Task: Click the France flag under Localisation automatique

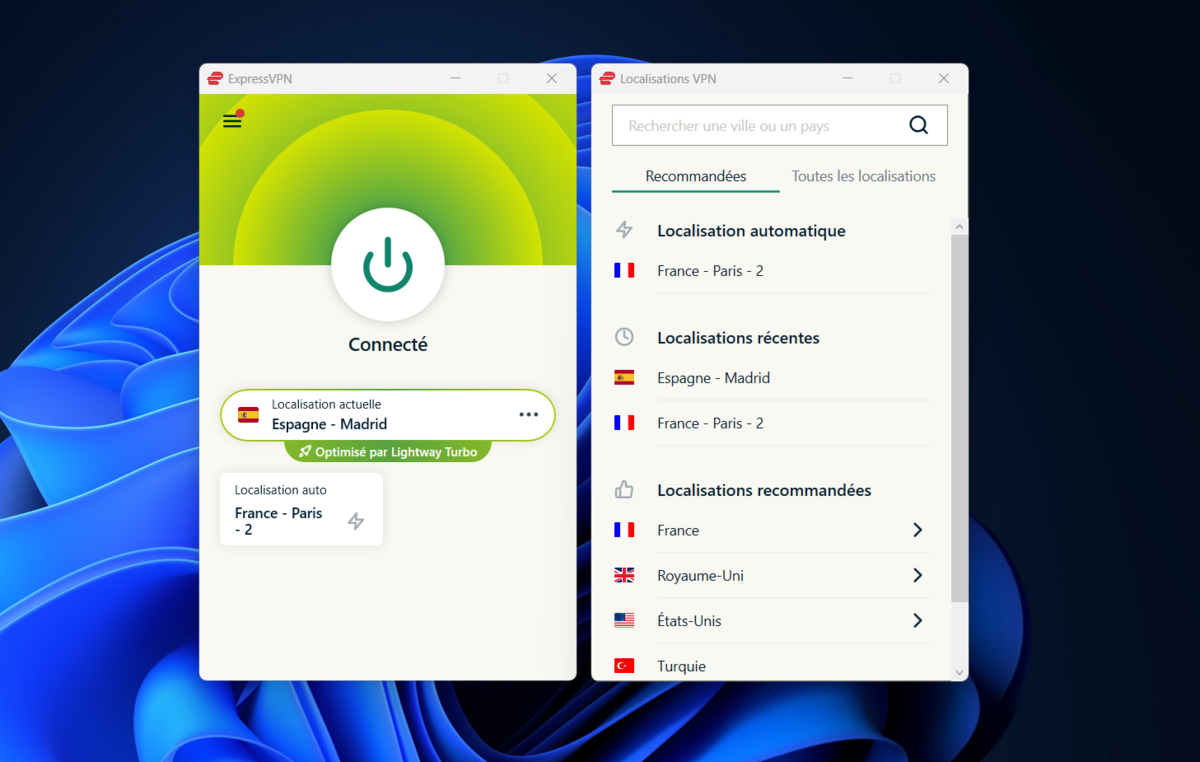Action: (x=624, y=270)
